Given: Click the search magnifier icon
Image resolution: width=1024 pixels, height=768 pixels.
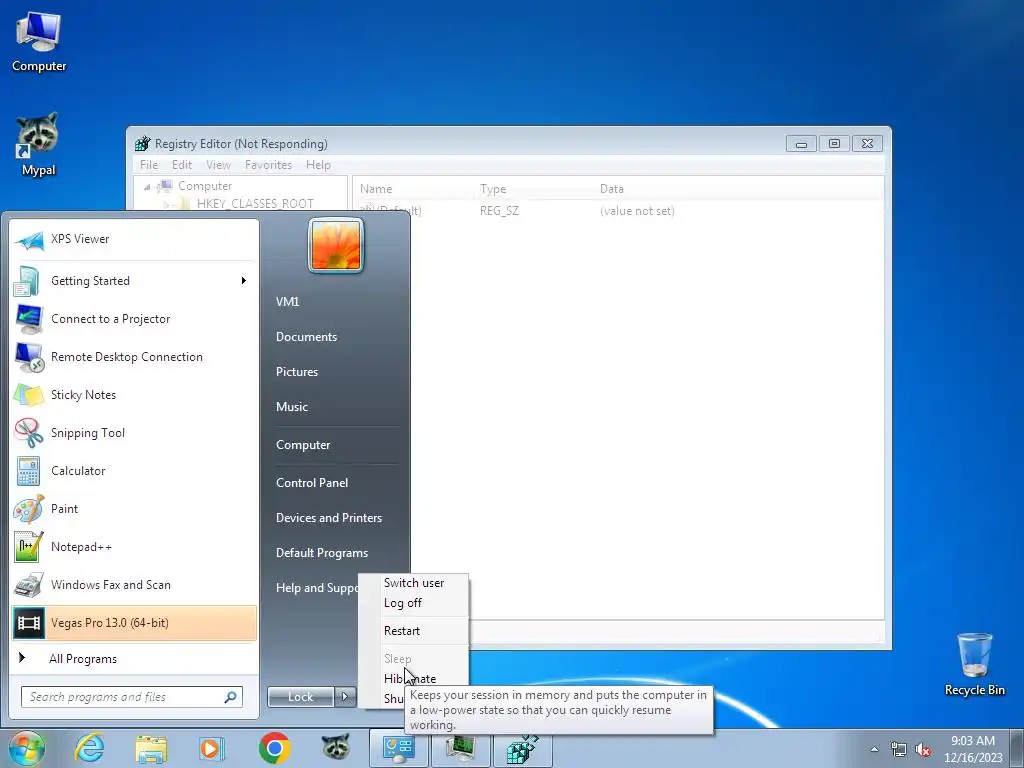Looking at the screenshot, I should [x=230, y=697].
